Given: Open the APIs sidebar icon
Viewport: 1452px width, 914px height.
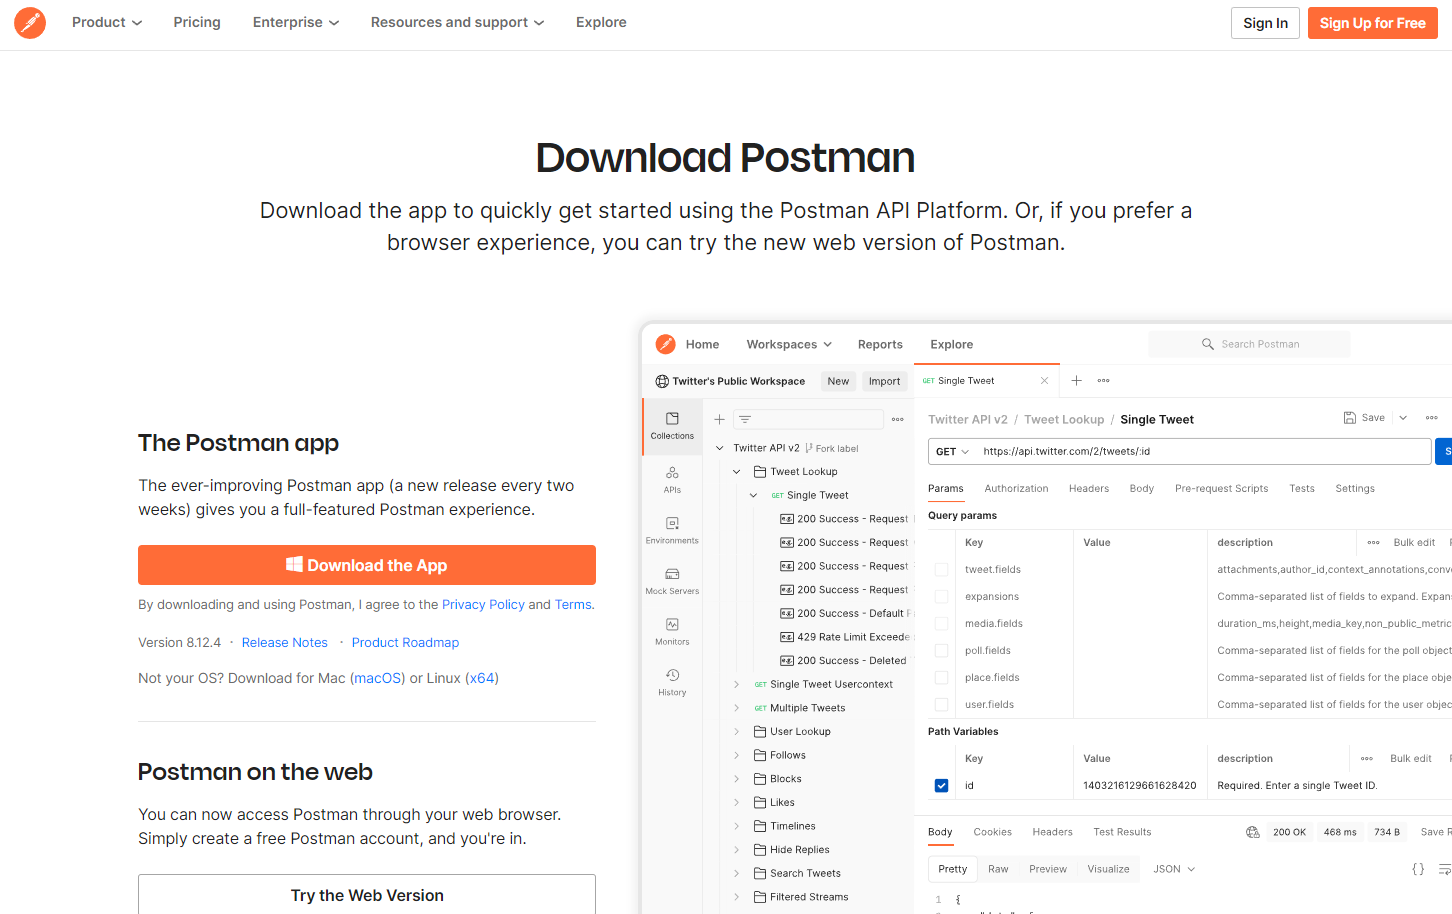Looking at the screenshot, I should (x=672, y=479).
